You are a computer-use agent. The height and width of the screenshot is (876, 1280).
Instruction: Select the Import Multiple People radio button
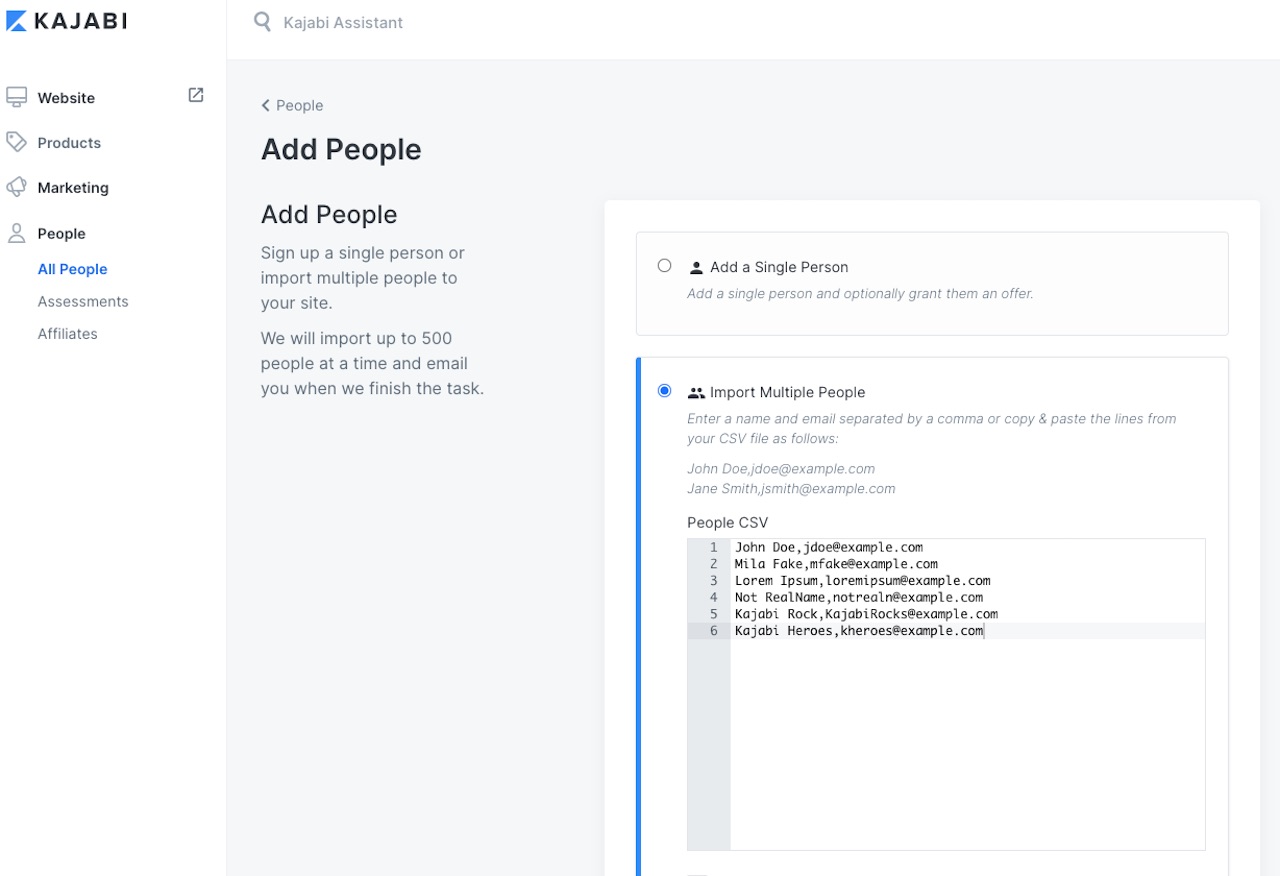664,391
